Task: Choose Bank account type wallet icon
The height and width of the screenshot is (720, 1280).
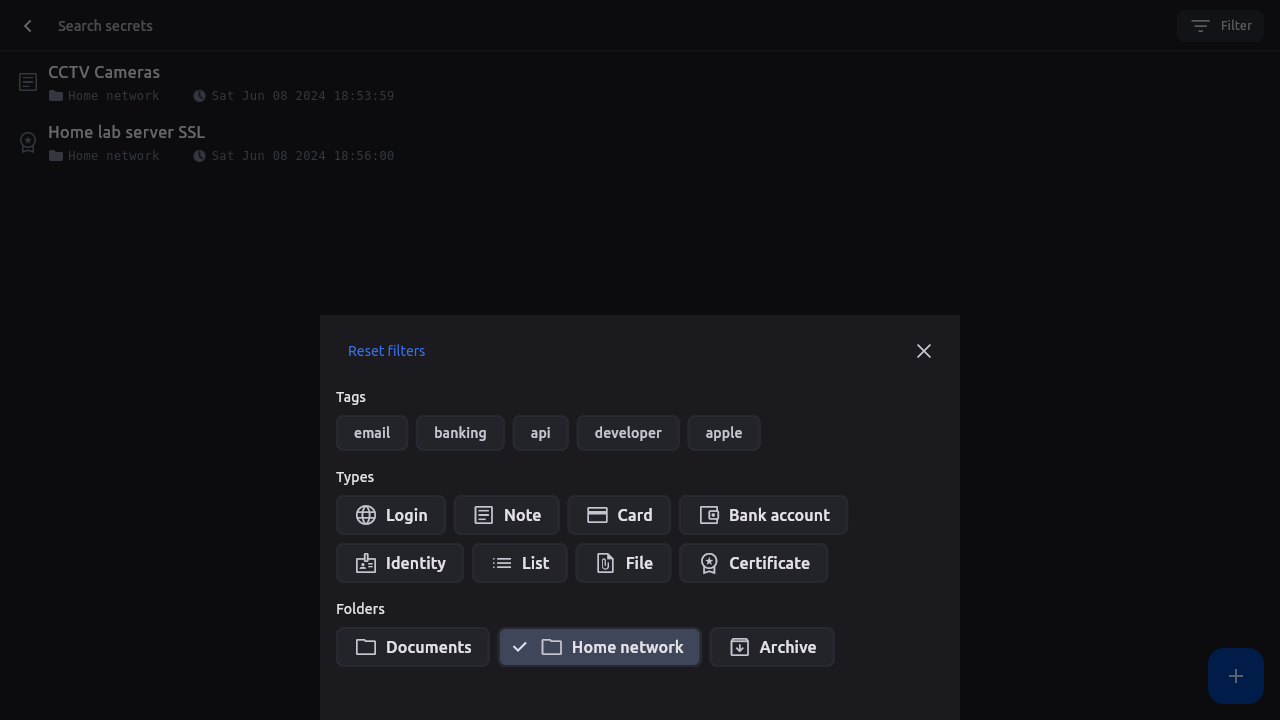Action: tap(709, 515)
